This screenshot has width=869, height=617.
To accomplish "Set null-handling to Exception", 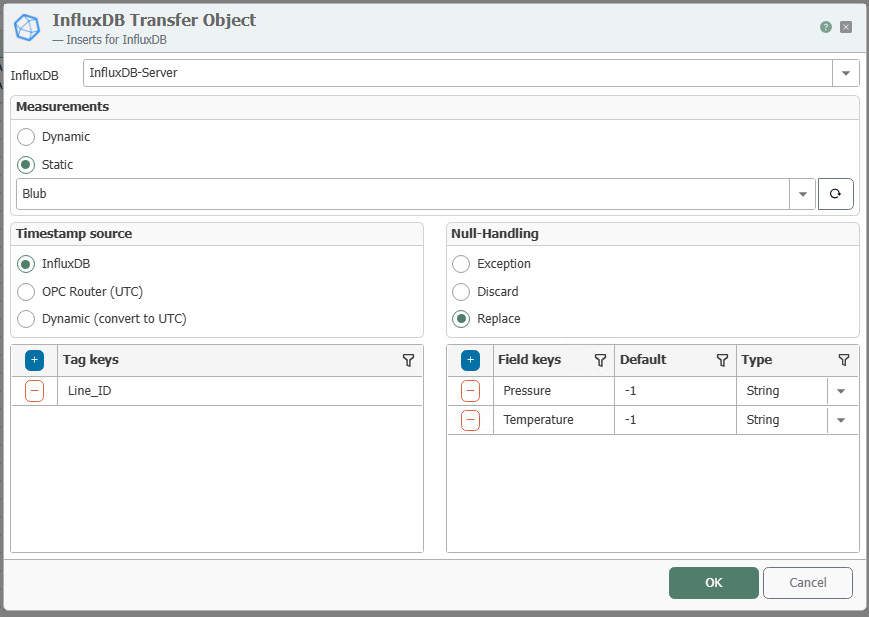I will pos(461,264).
